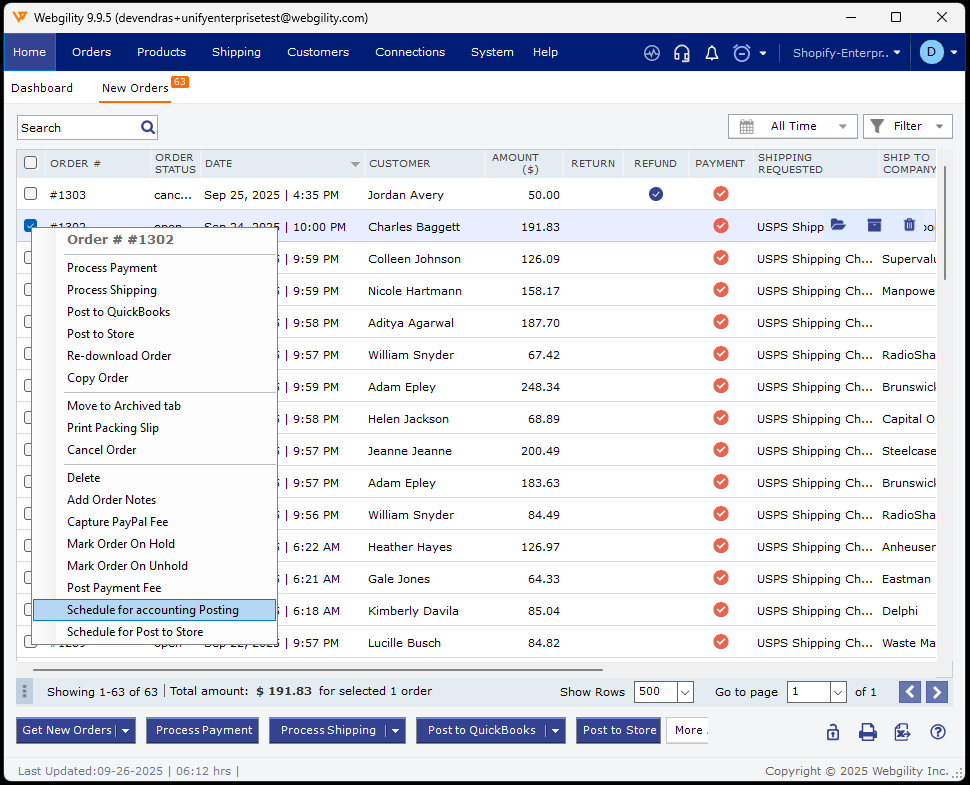Click in the Search orders field
Viewport: 970px width, 785px height.
point(78,128)
